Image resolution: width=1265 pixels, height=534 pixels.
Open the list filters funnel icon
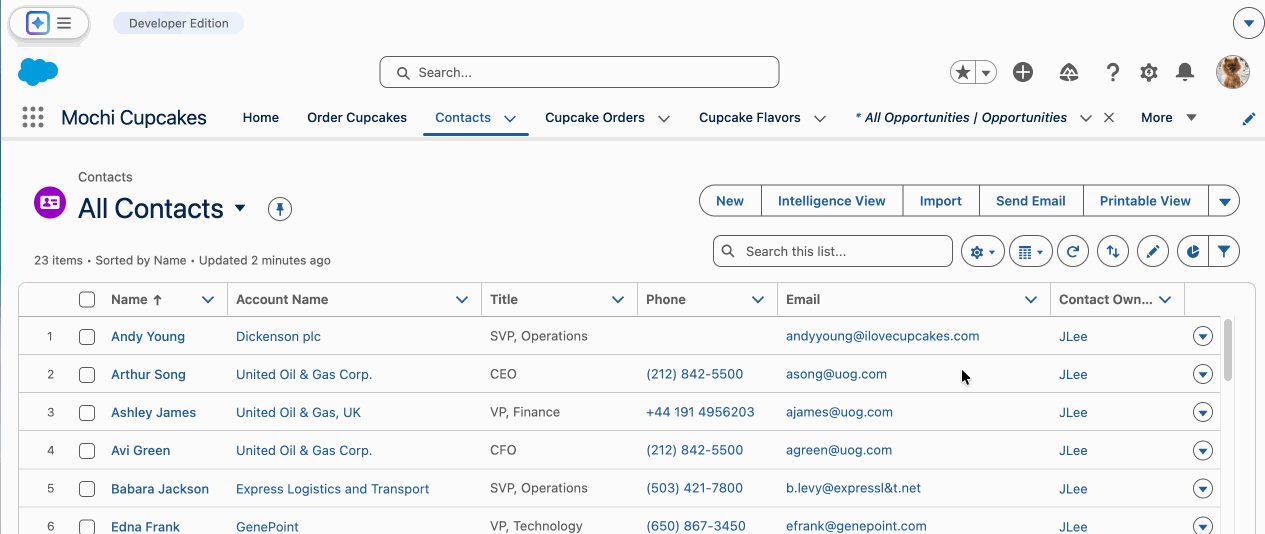point(1223,252)
